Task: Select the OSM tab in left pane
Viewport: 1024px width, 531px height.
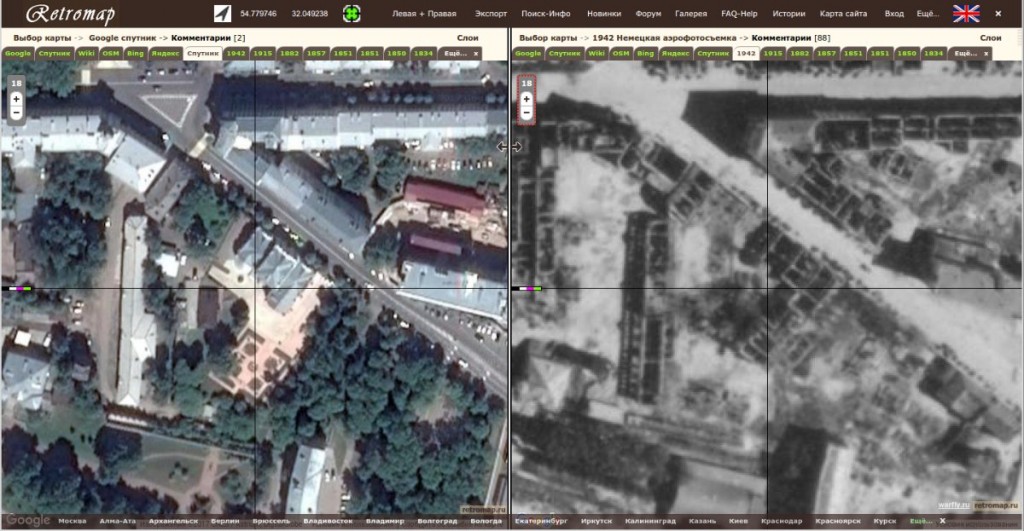Action: [111, 54]
